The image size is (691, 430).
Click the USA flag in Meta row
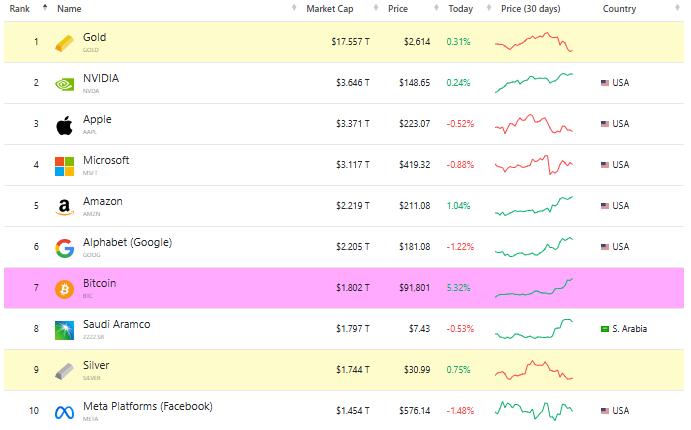[x=605, y=411]
